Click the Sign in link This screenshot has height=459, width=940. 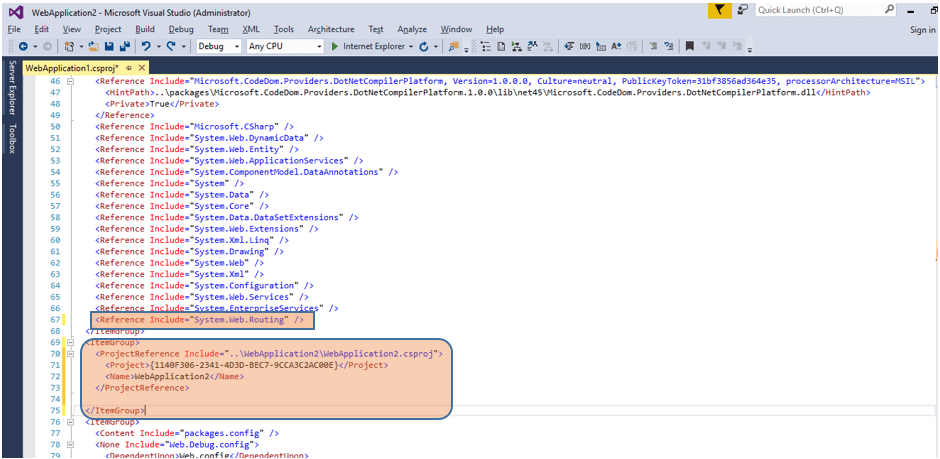click(x=922, y=30)
